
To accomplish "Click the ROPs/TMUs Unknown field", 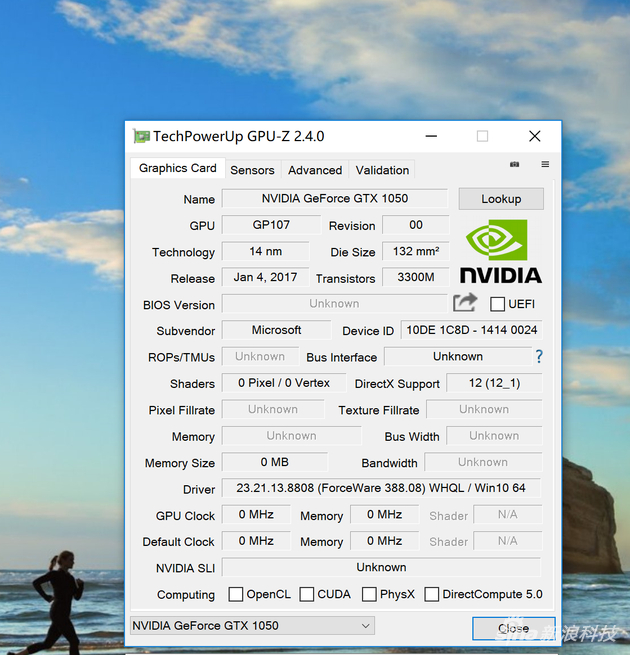I will point(260,356).
